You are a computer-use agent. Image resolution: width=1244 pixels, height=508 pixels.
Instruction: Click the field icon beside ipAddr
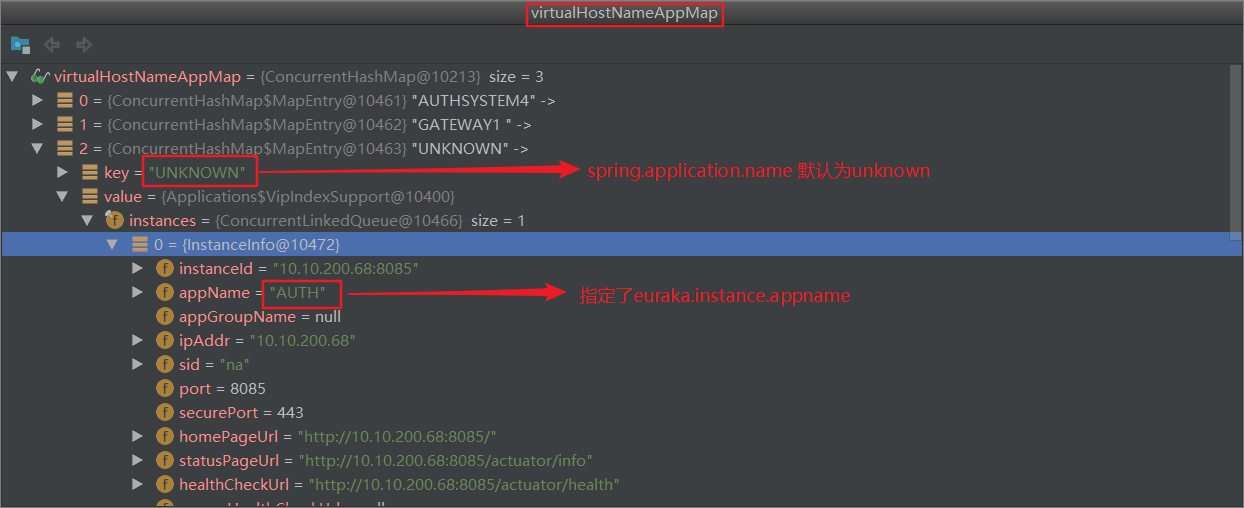(x=165, y=341)
